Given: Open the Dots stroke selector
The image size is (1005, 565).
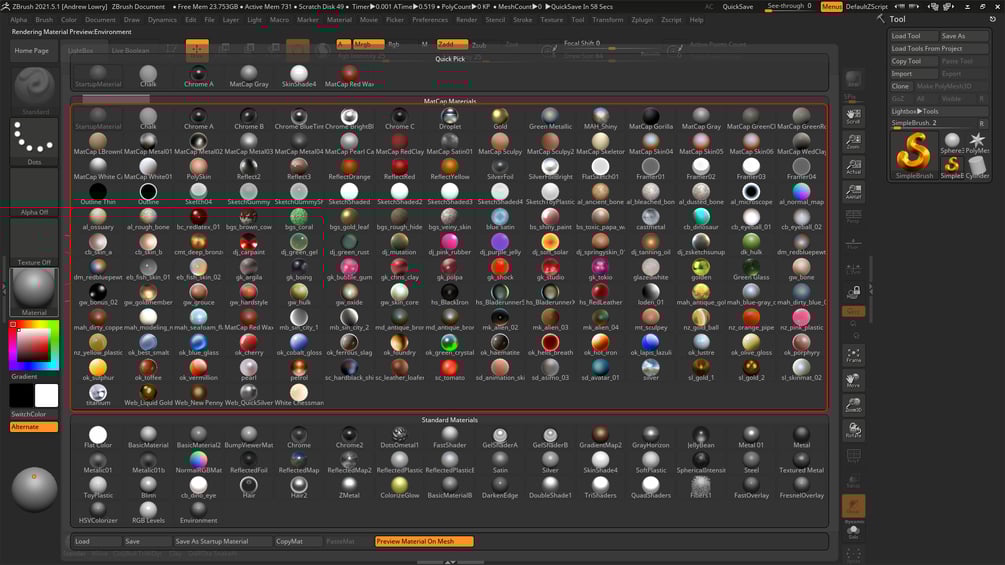Looking at the screenshot, I should pos(34,140).
